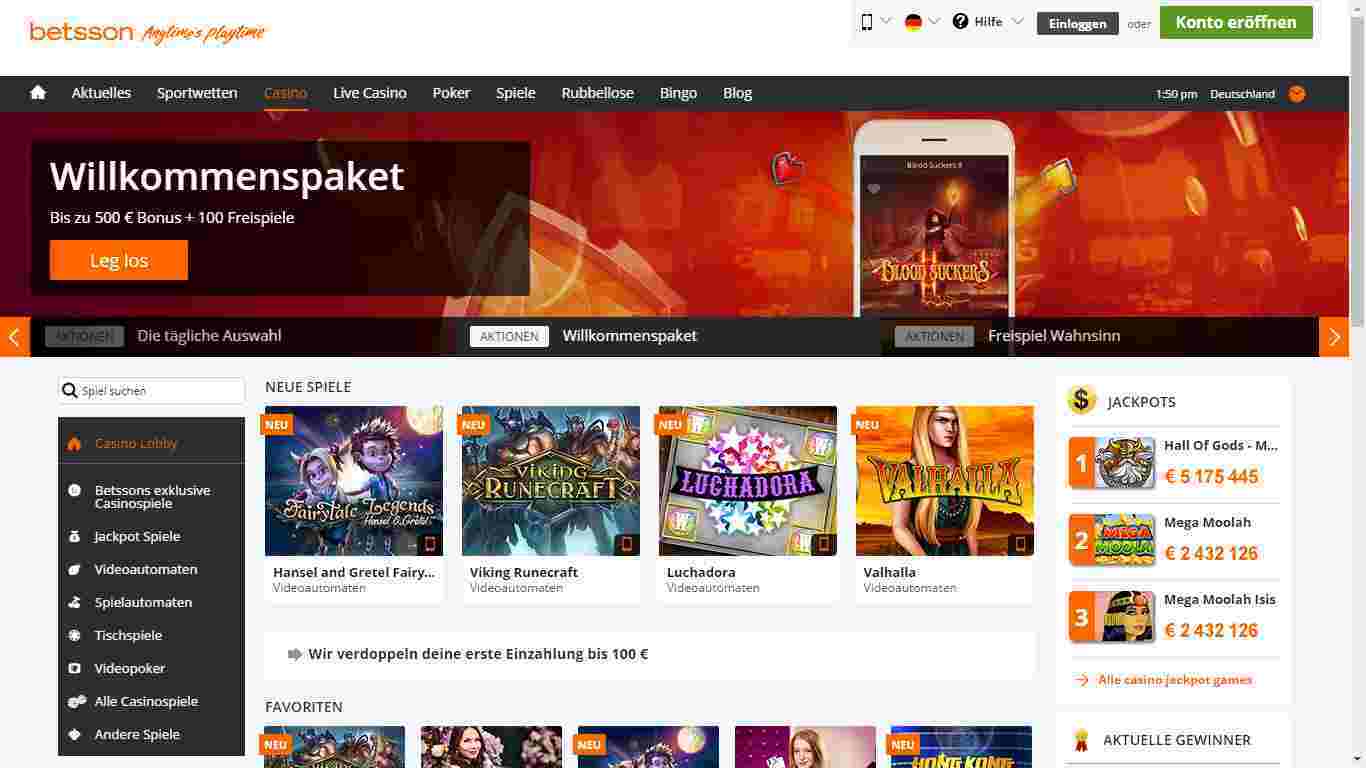
Task: Click the Alle Casinospiele sidebar icon
Action: pos(76,702)
